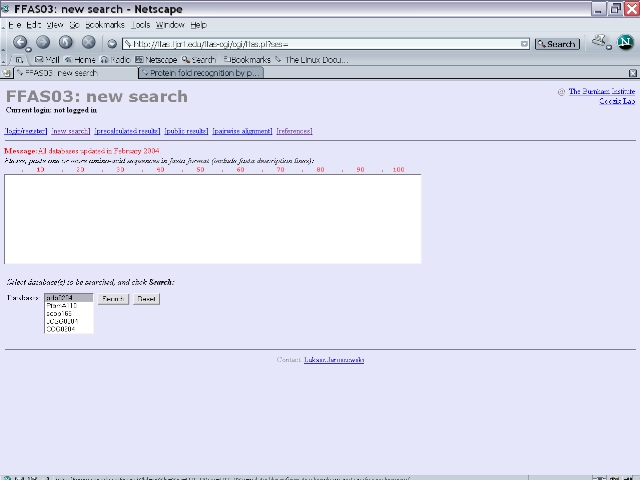The width and height of the screenshot is (640, 480).
Task: Open the Tools menu
Action: click(141, 24)
